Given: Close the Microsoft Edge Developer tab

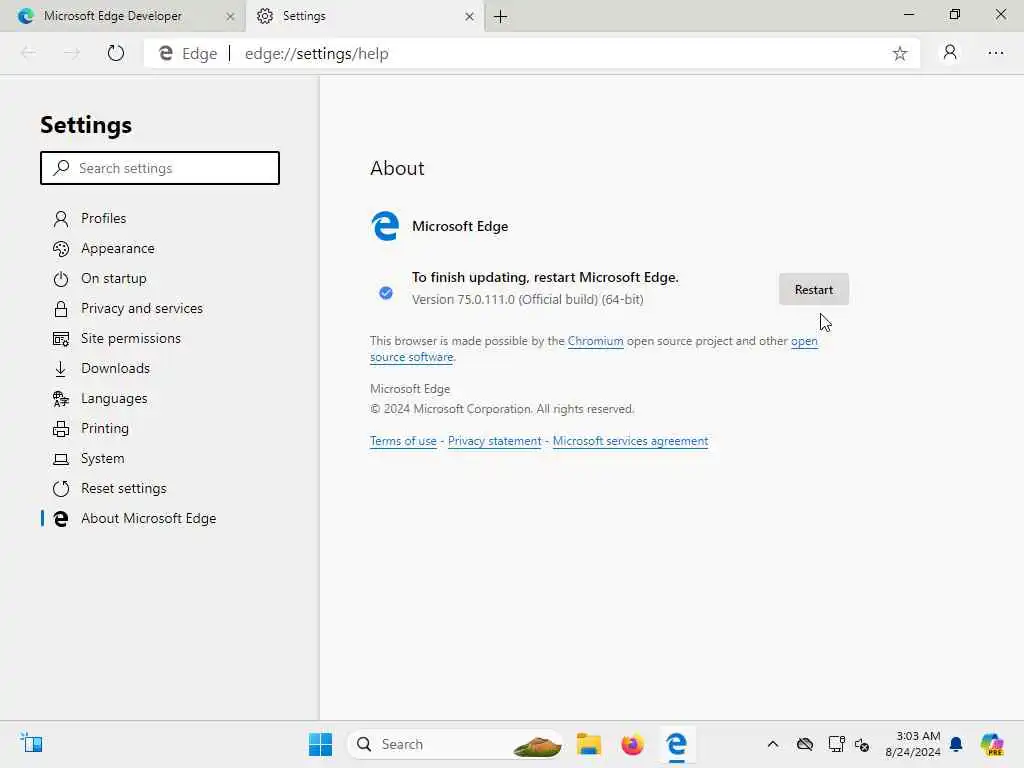Looking at the screenshot, I should (x=230, y=16).
